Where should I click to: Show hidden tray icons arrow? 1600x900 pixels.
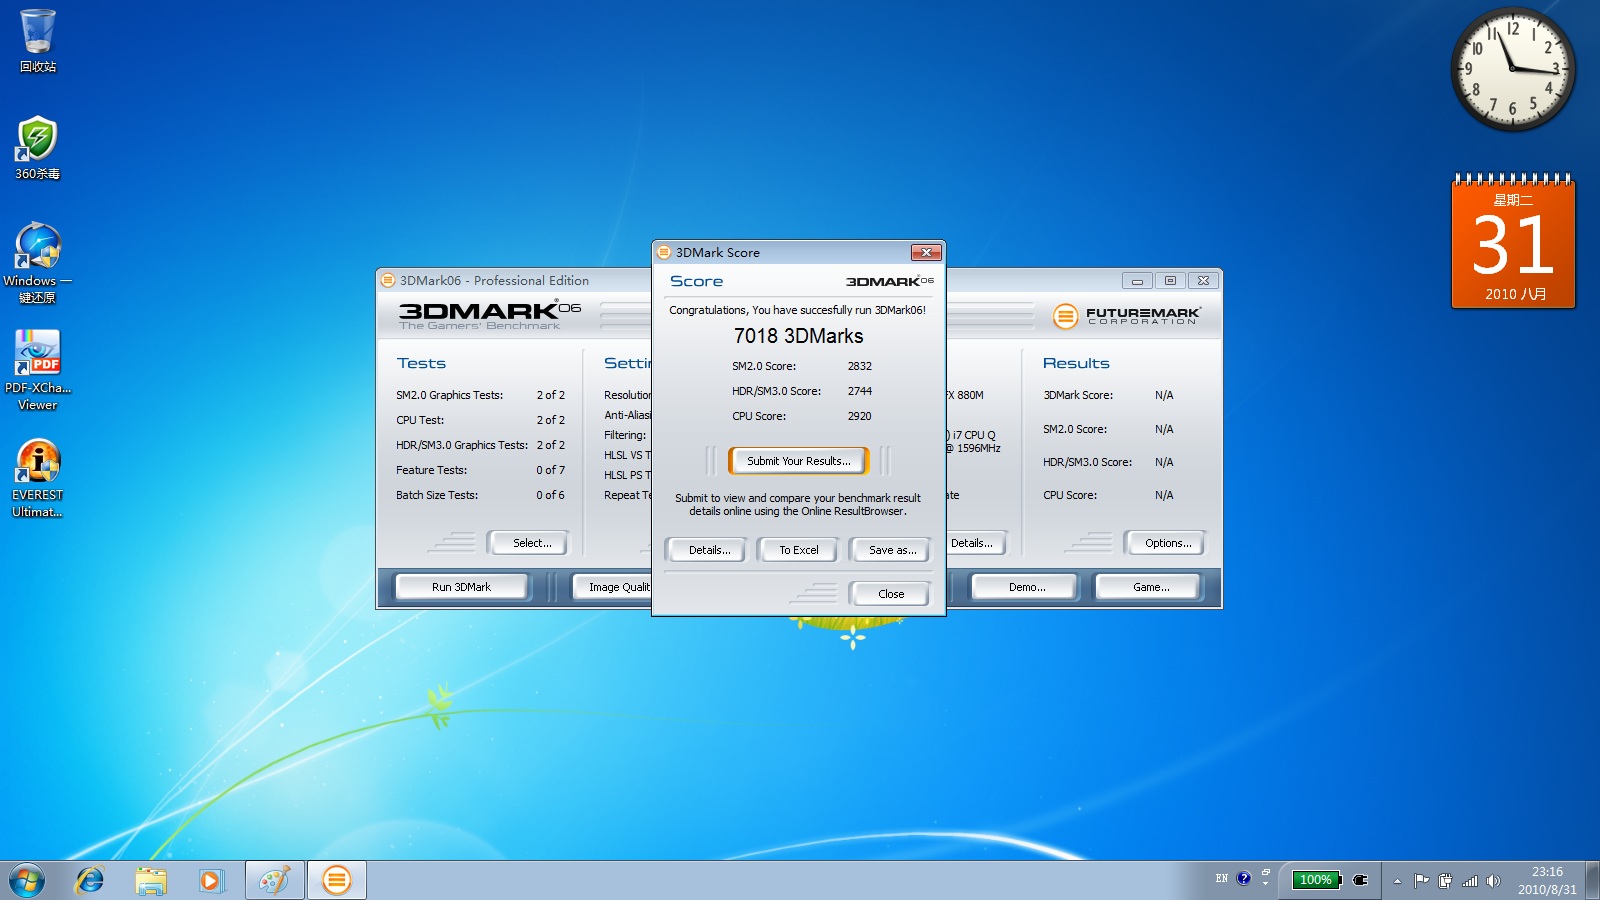tap(1397, 881)
